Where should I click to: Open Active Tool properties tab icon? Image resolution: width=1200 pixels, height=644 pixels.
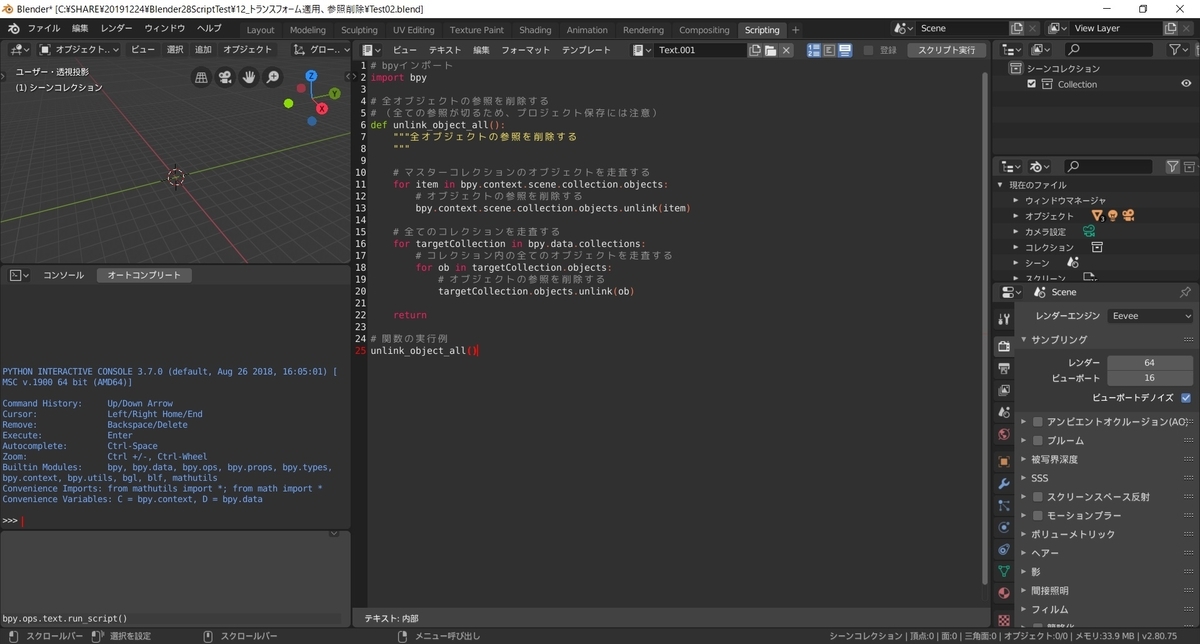(1004, 319)
